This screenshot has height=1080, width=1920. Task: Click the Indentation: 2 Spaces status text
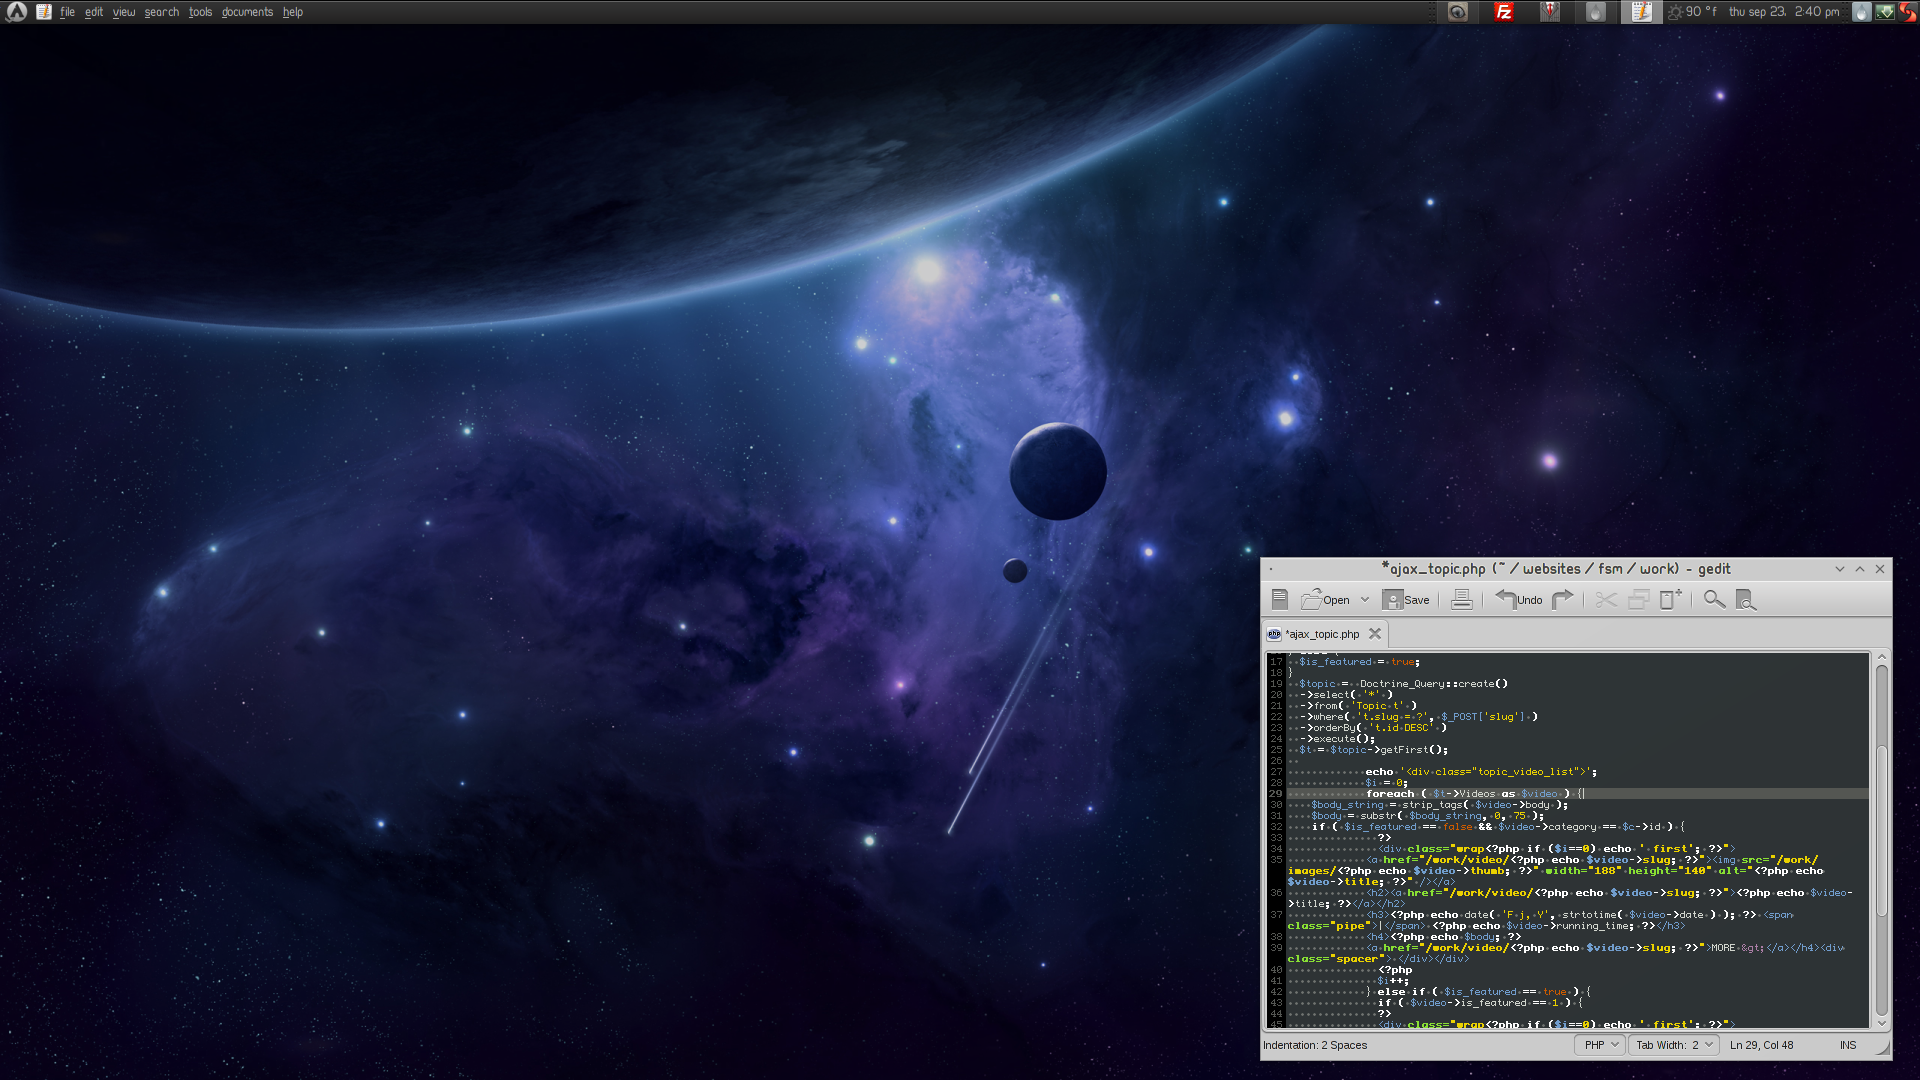1314,1045
